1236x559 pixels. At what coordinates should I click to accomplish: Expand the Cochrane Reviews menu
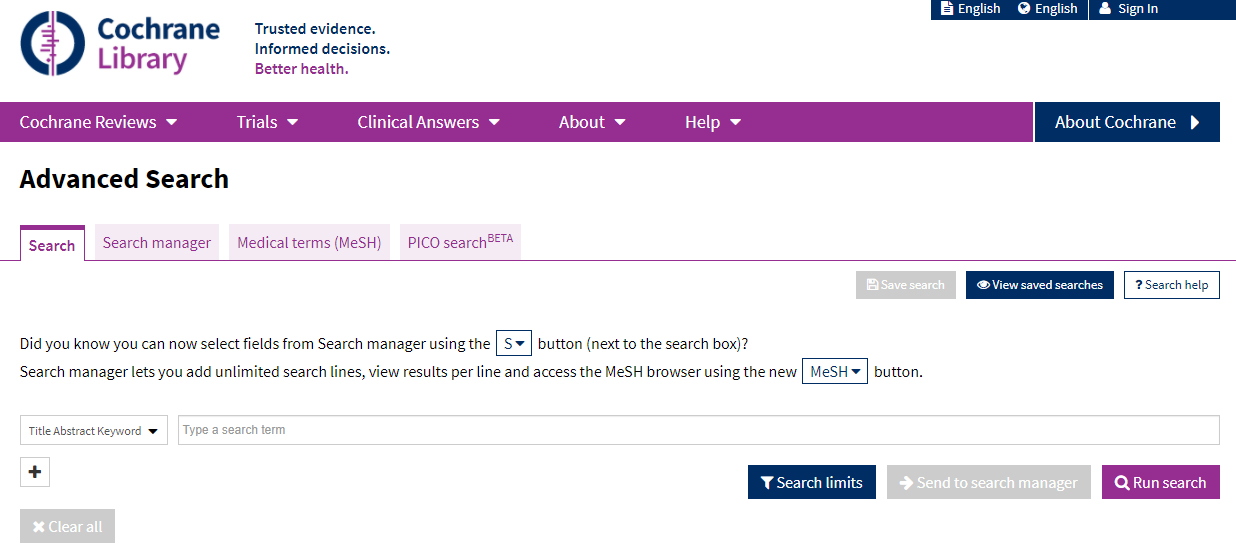(98, 122)
